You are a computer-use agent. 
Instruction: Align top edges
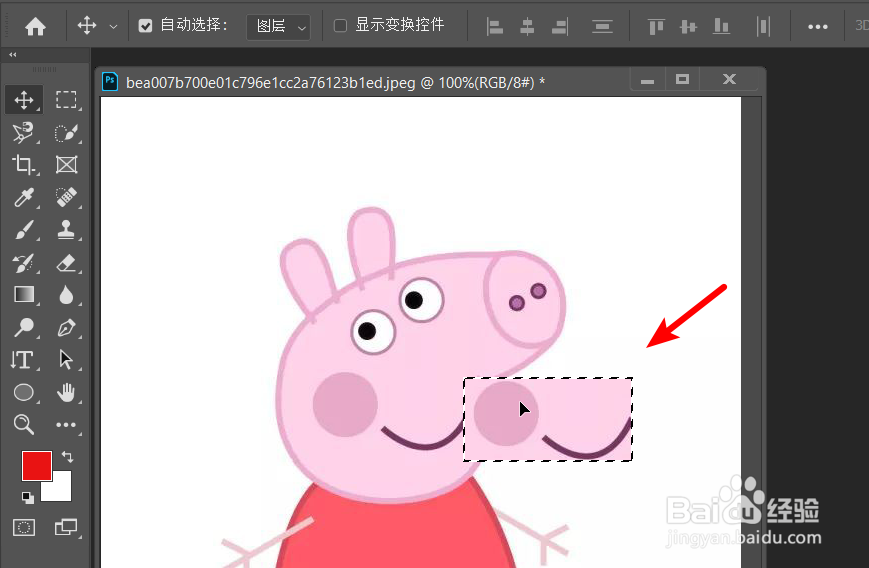[x=656, y=26]
